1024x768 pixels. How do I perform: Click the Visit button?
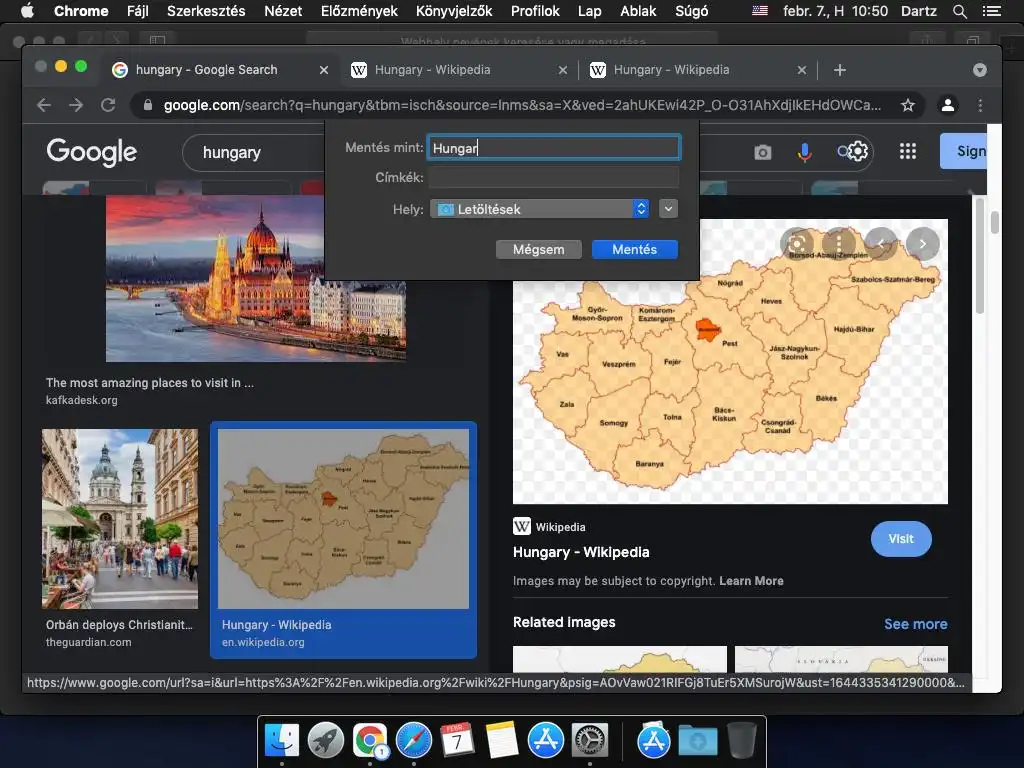coord(901,539)
